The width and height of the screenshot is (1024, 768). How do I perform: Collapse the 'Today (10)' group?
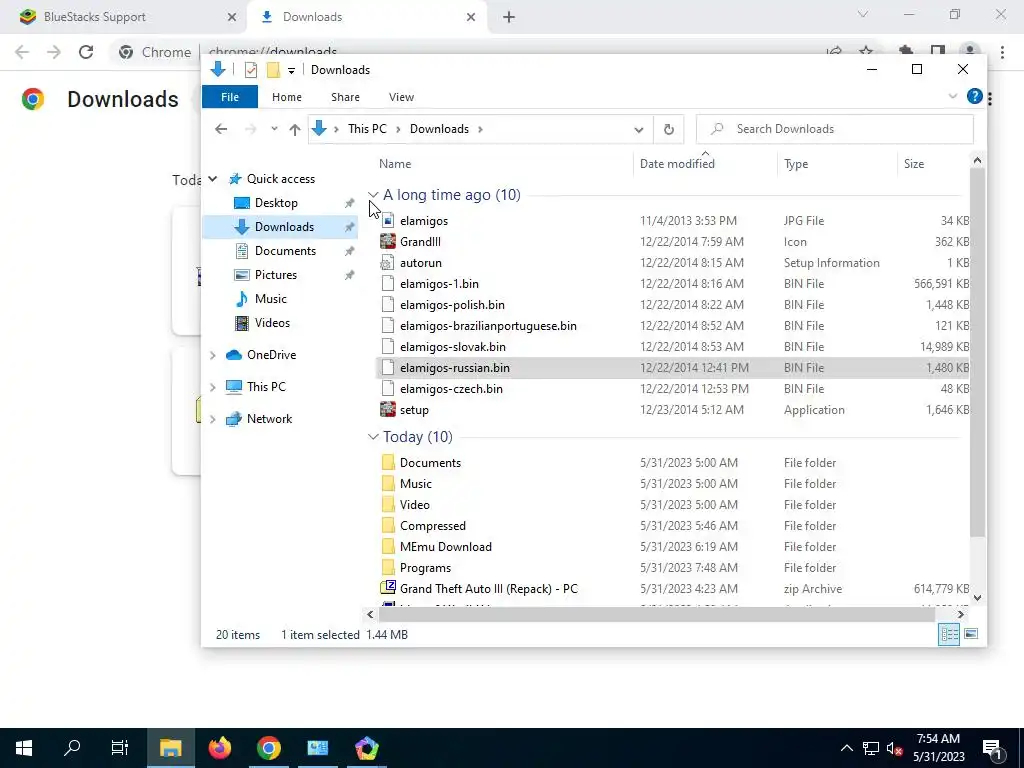pyautogui.click(x=373, y=436)
